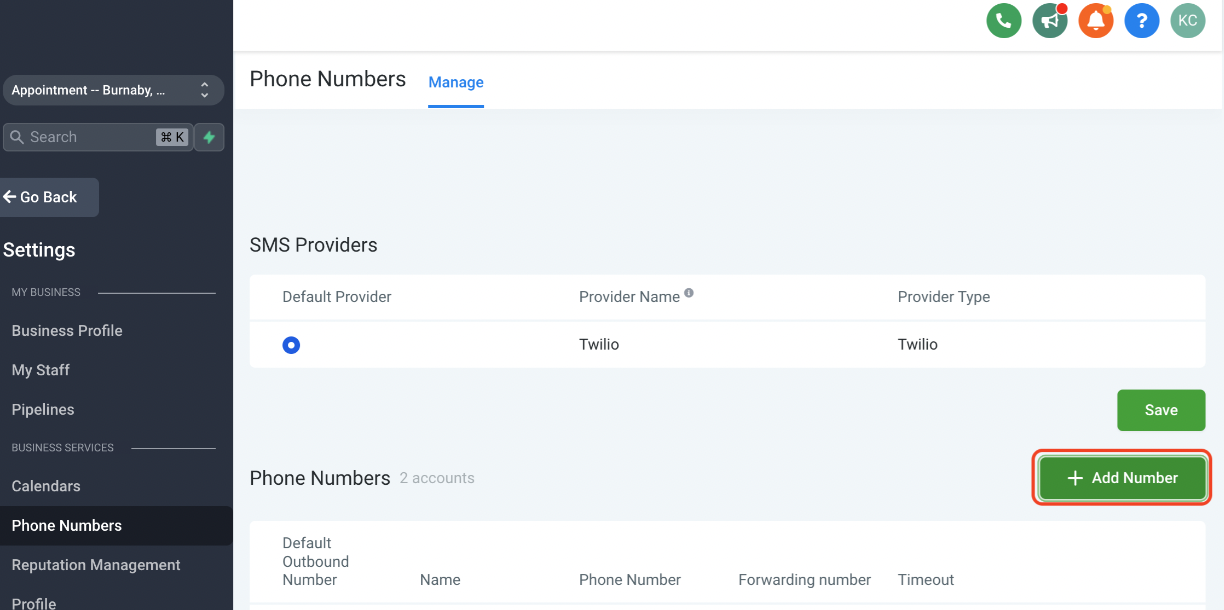Open the Pipelines settings page
The image size is (1224, 610).
tap(43, 410)
